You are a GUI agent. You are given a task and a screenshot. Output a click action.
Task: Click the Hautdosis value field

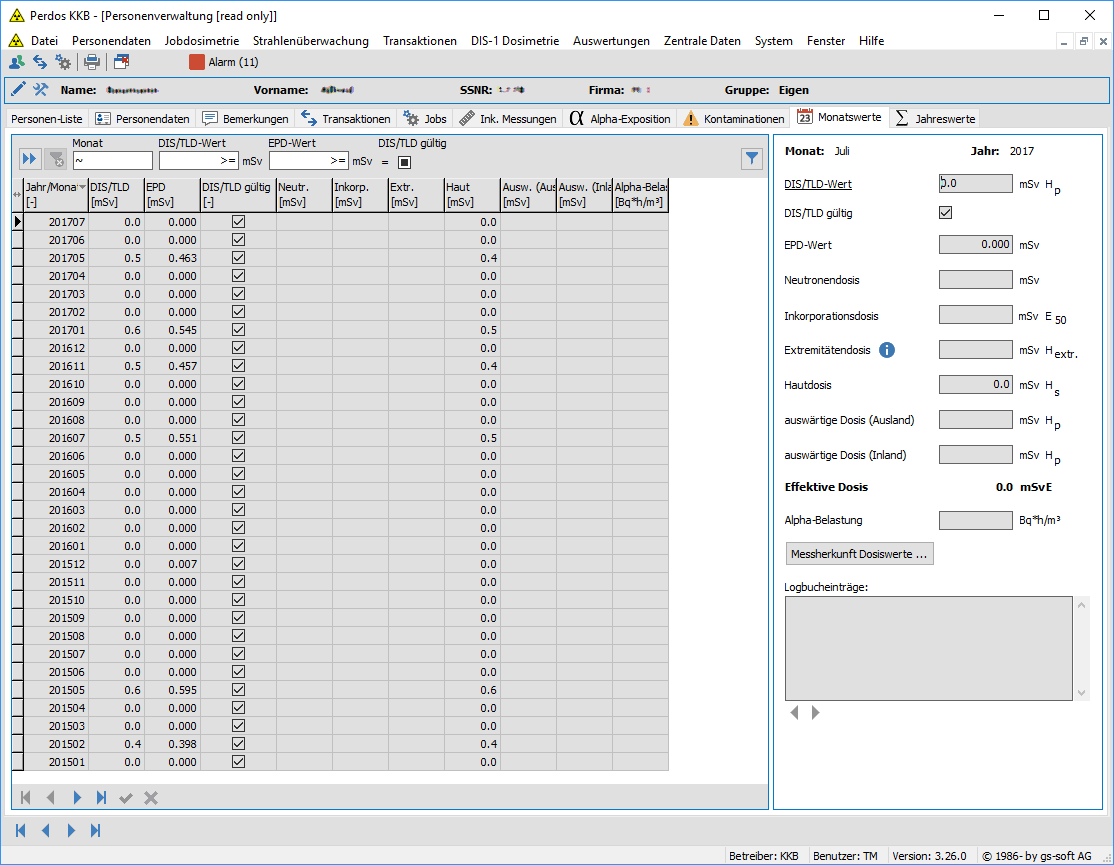pos(975,384)
